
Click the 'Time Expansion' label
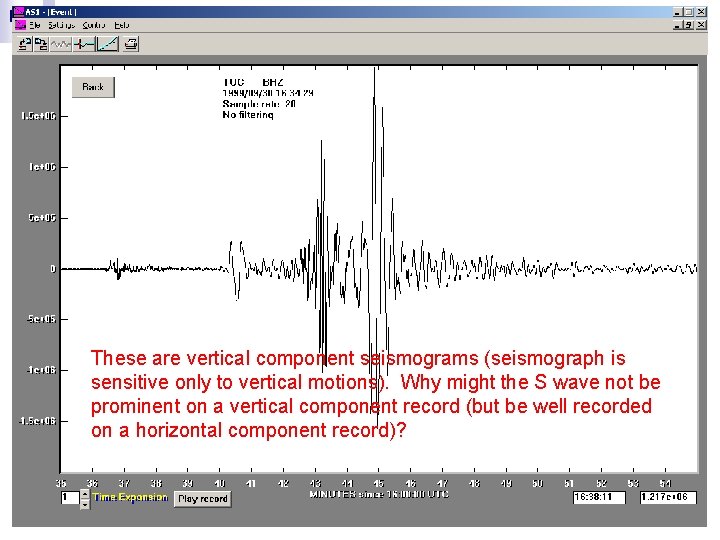click(130, 497)
